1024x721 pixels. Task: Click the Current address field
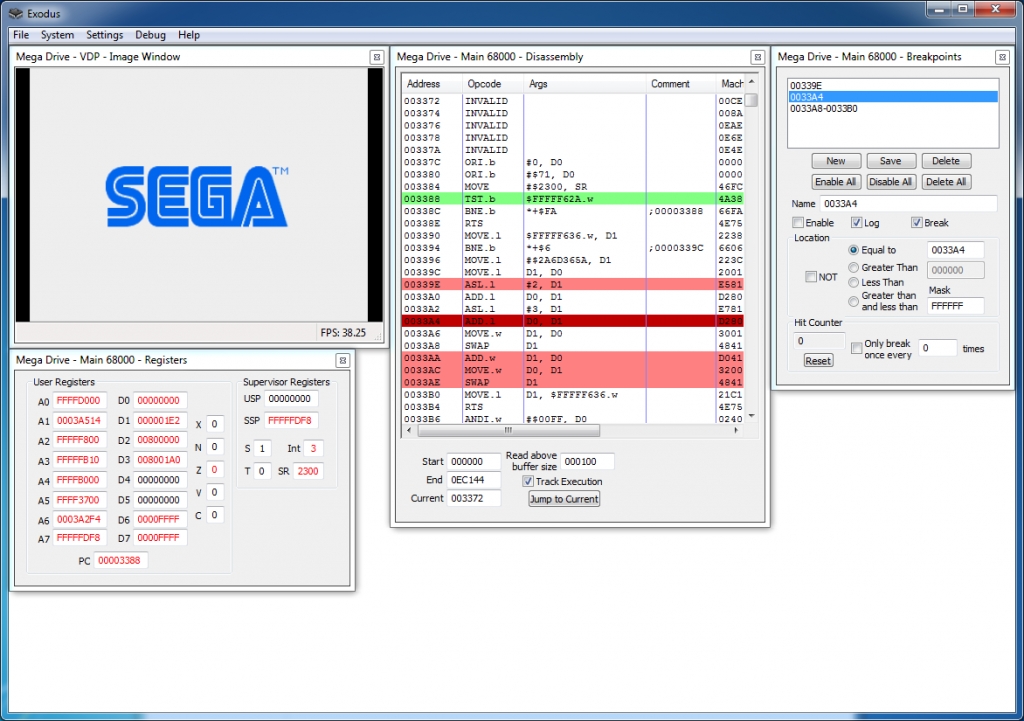(x=473, y=498)
